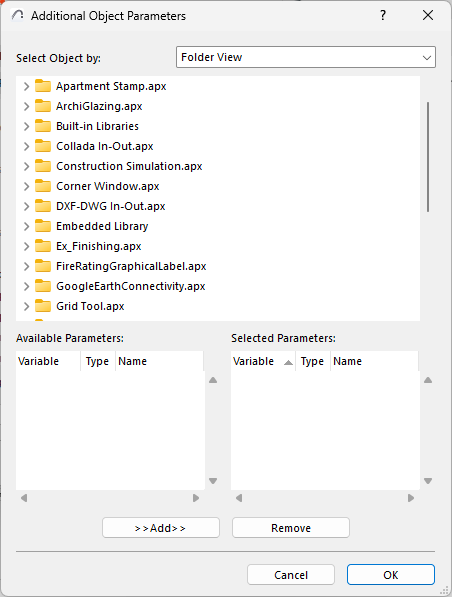Click the Embedded Library folder icon
Screen dimensions: 452x597
(x=43, y=226)
